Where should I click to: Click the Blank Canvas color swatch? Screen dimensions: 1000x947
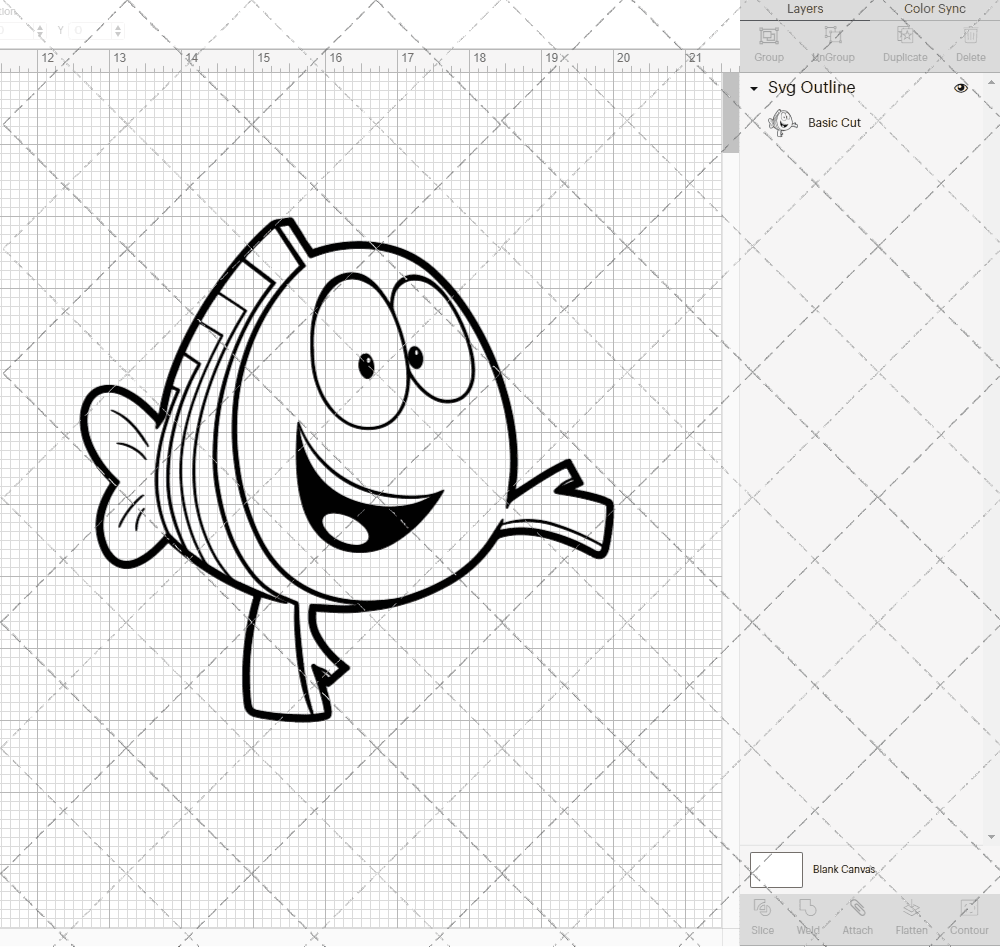(x=776, y=869)
